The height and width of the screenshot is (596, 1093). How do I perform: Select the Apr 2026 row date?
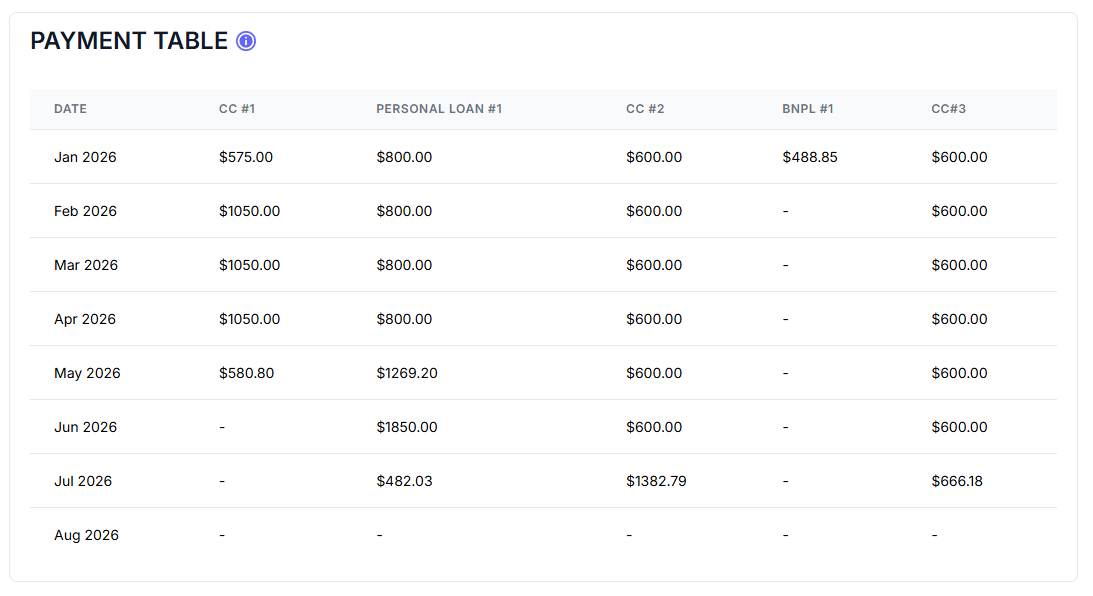point(85,319)
